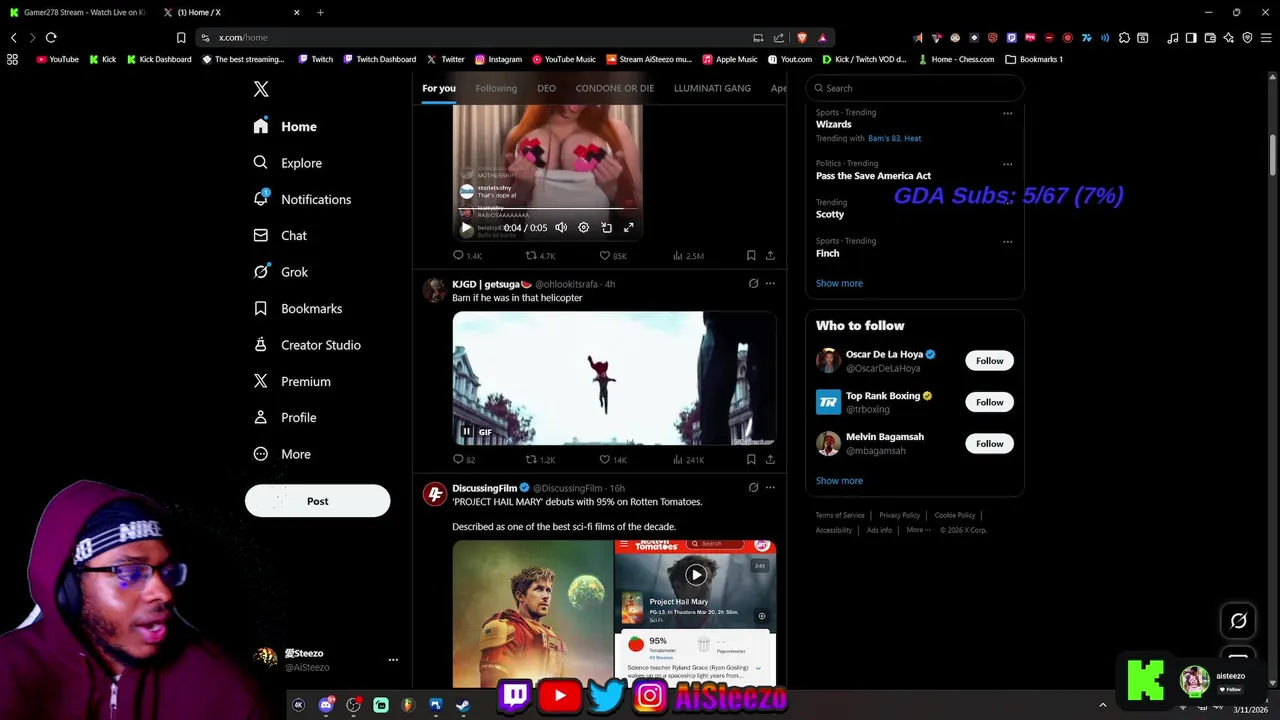1280x720 pixels.
Task: Repost the video post with 4.7K reposts
Action: click(540, 256)
